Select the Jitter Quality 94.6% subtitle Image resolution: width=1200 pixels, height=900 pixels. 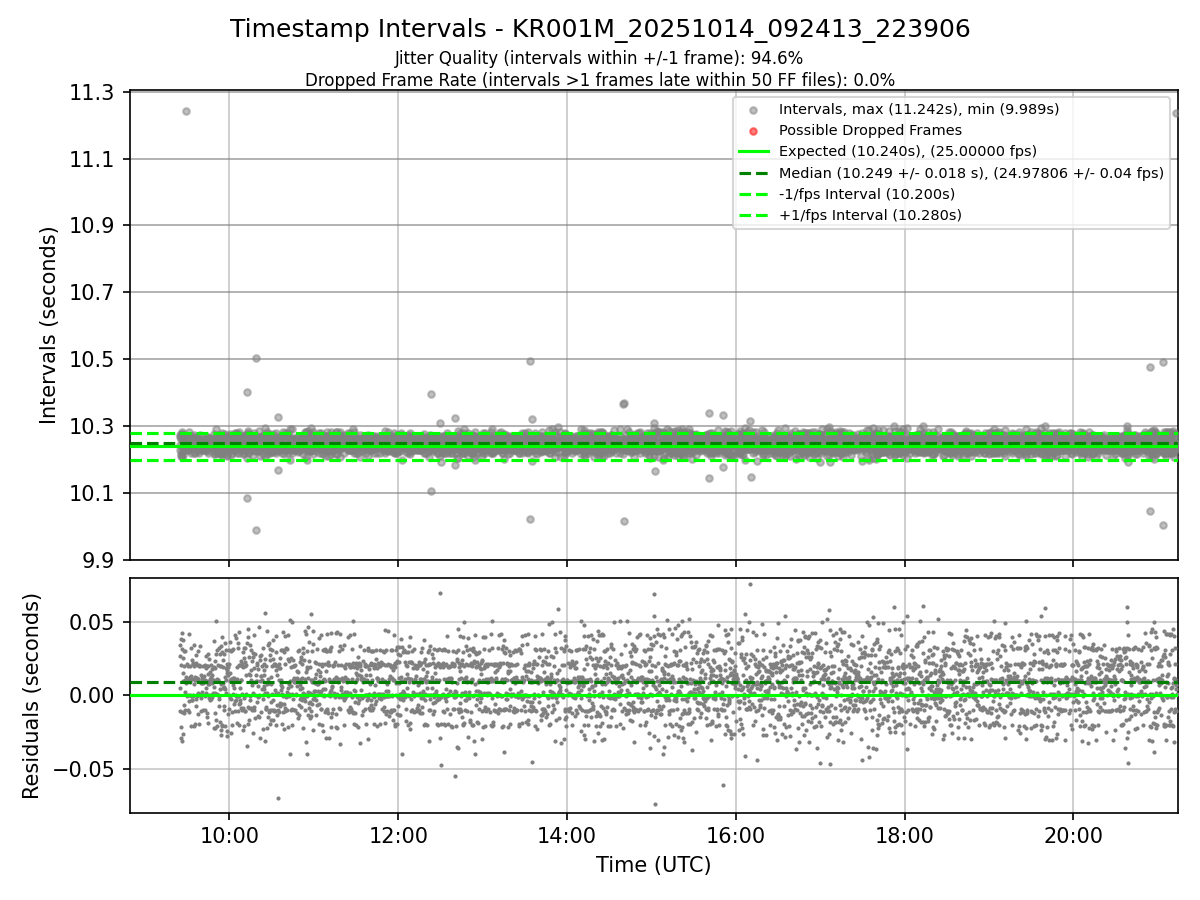[x=599, y=58]
